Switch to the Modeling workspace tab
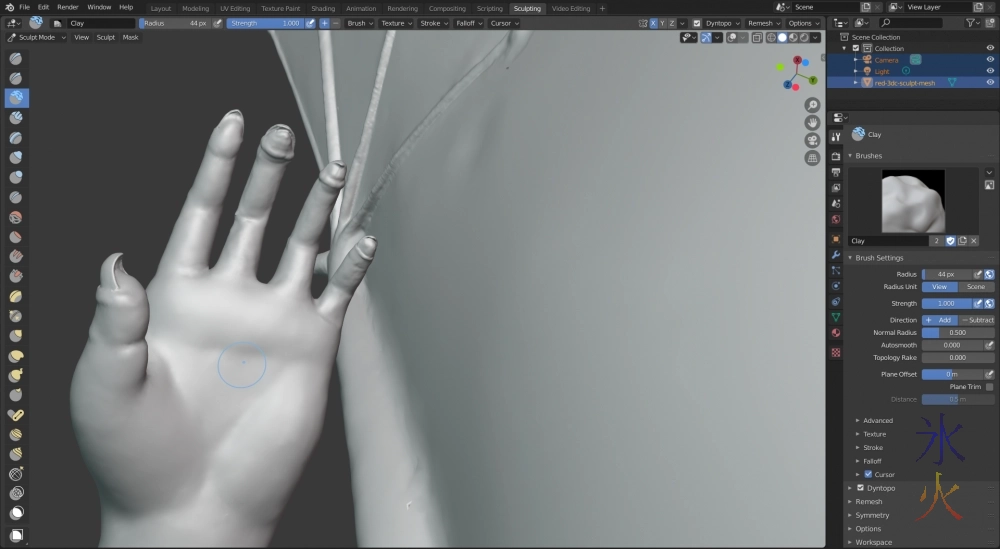 (x=195, y=8)
